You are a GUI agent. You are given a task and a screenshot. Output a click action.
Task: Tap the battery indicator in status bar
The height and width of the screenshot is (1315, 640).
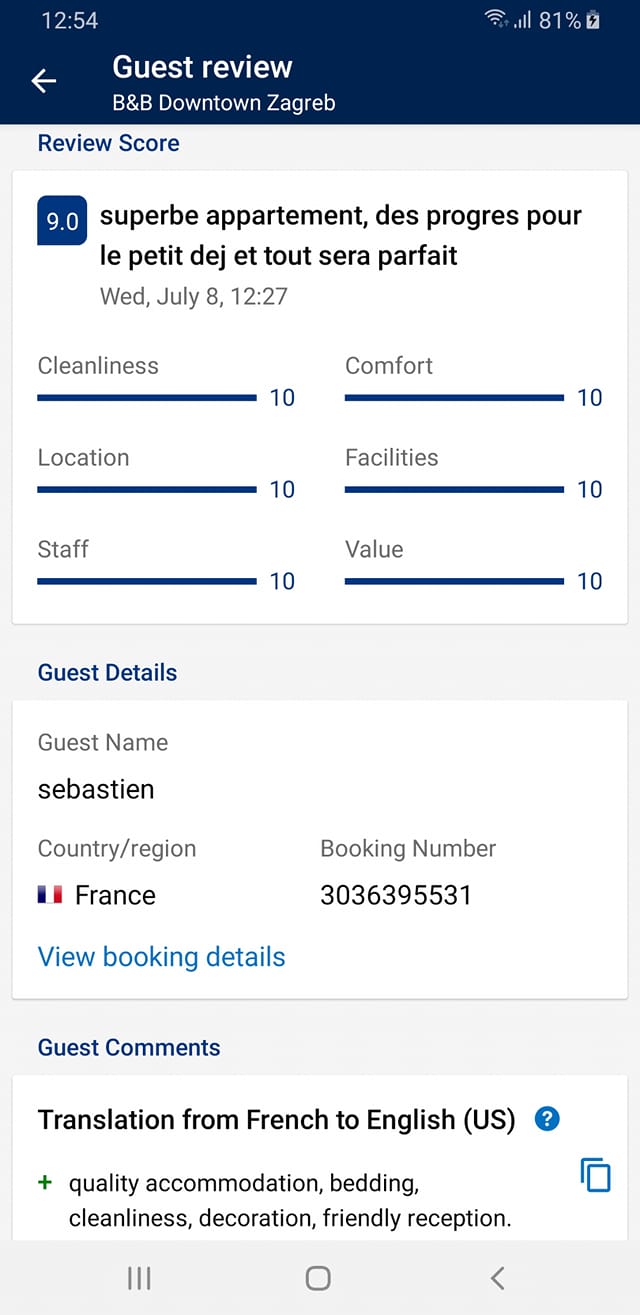[x=593, y=20]
